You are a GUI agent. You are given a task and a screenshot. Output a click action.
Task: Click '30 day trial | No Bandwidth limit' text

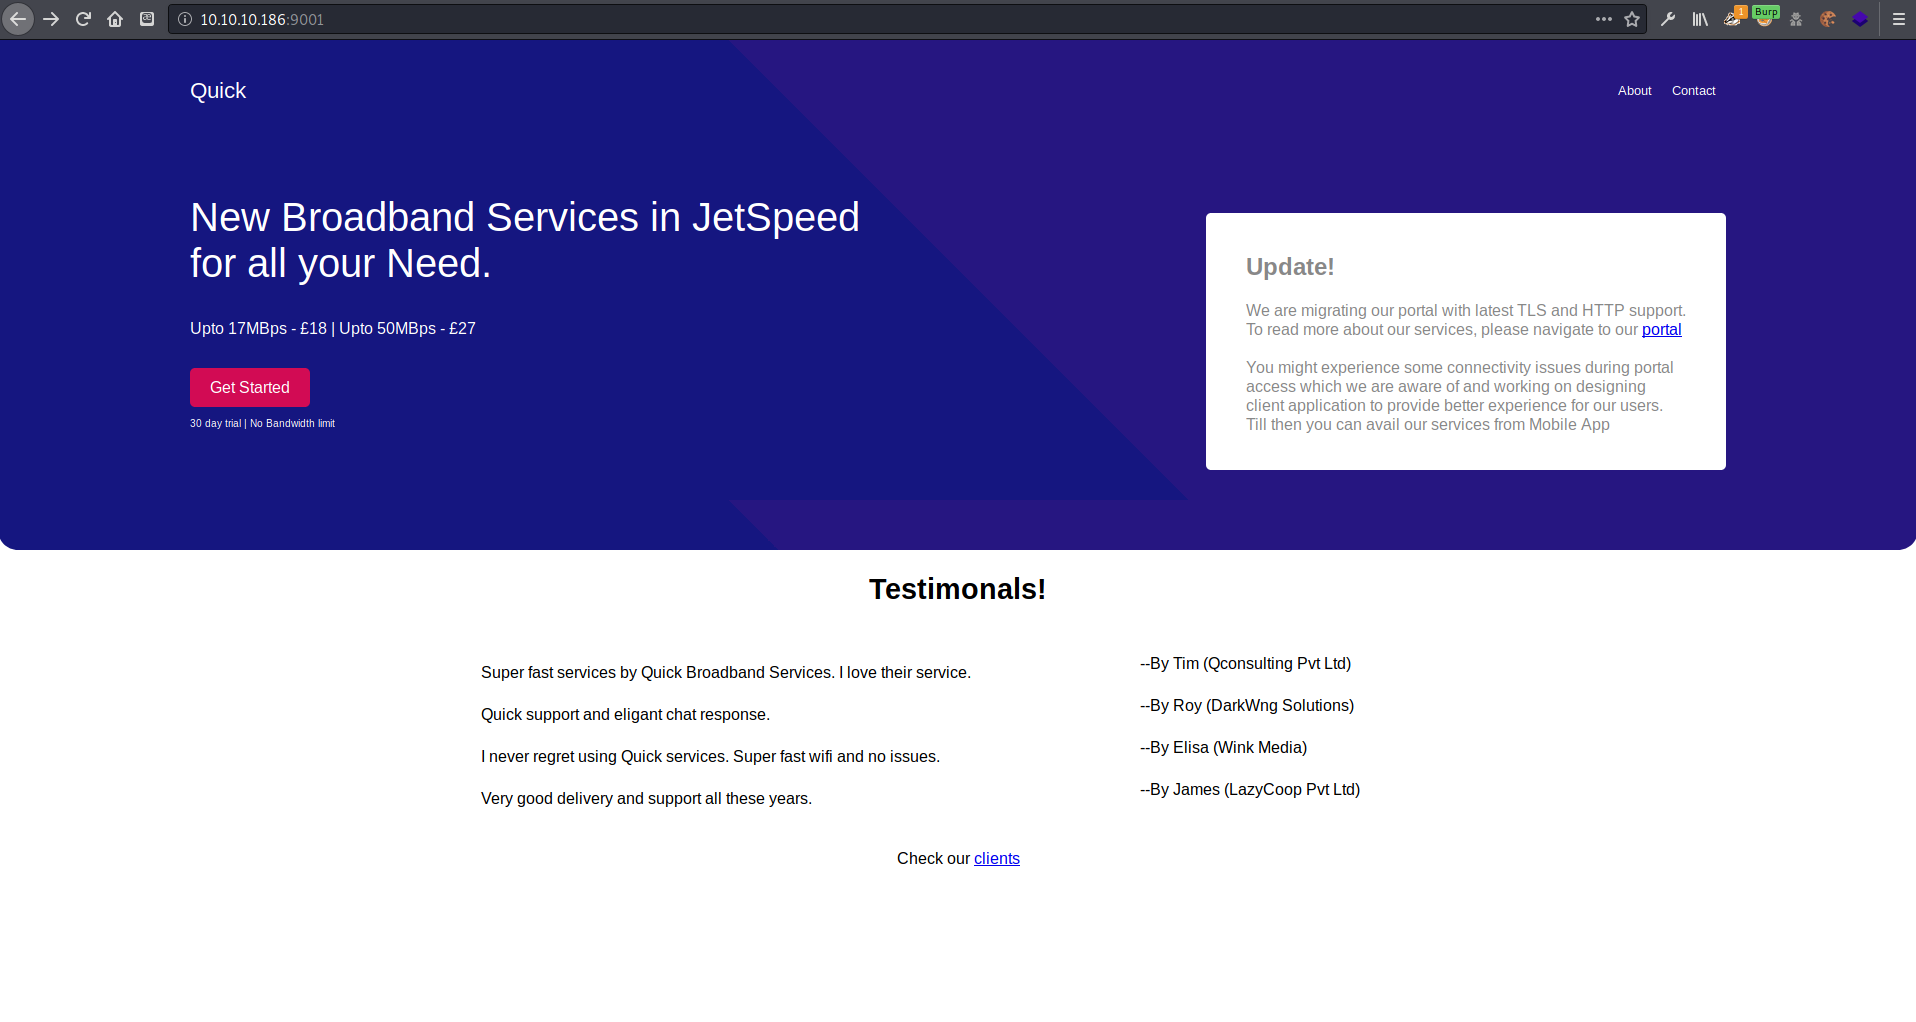(x=262, y=424)
